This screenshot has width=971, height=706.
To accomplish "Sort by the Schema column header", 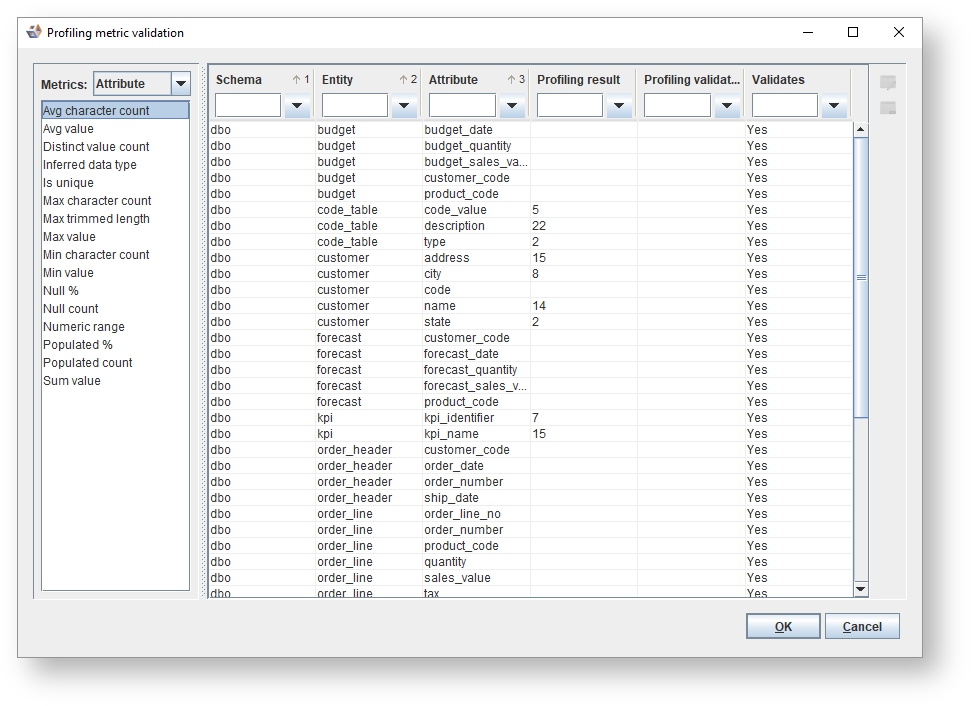I will click(262, 79).
